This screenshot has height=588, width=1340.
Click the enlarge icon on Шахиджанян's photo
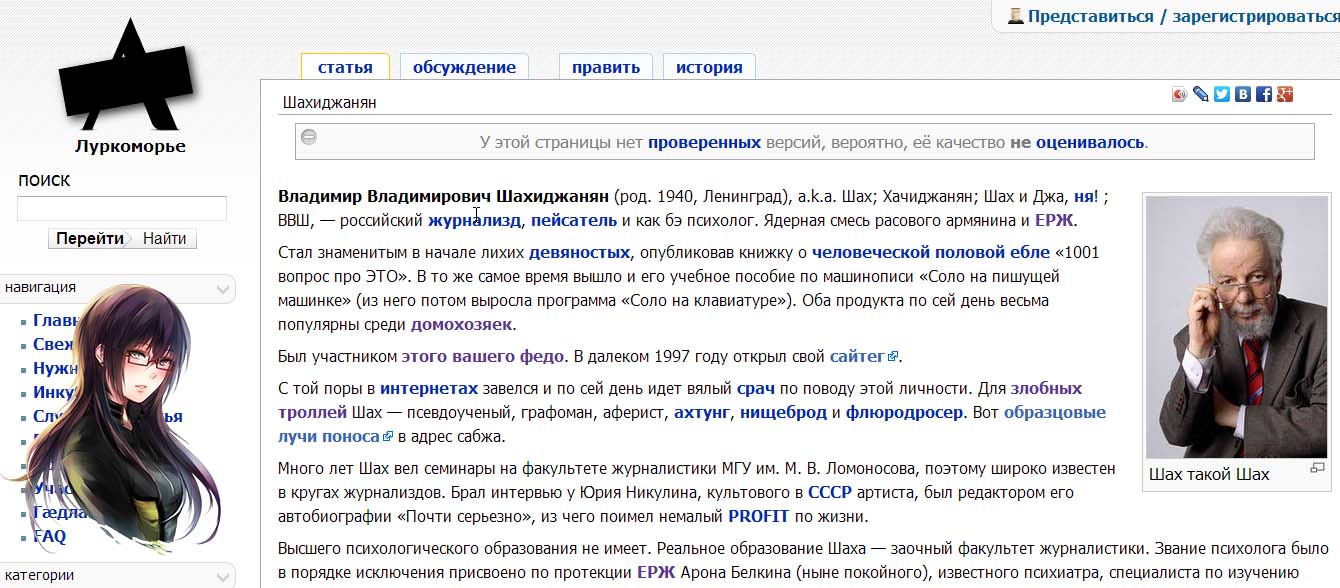tap(1317, 465)
